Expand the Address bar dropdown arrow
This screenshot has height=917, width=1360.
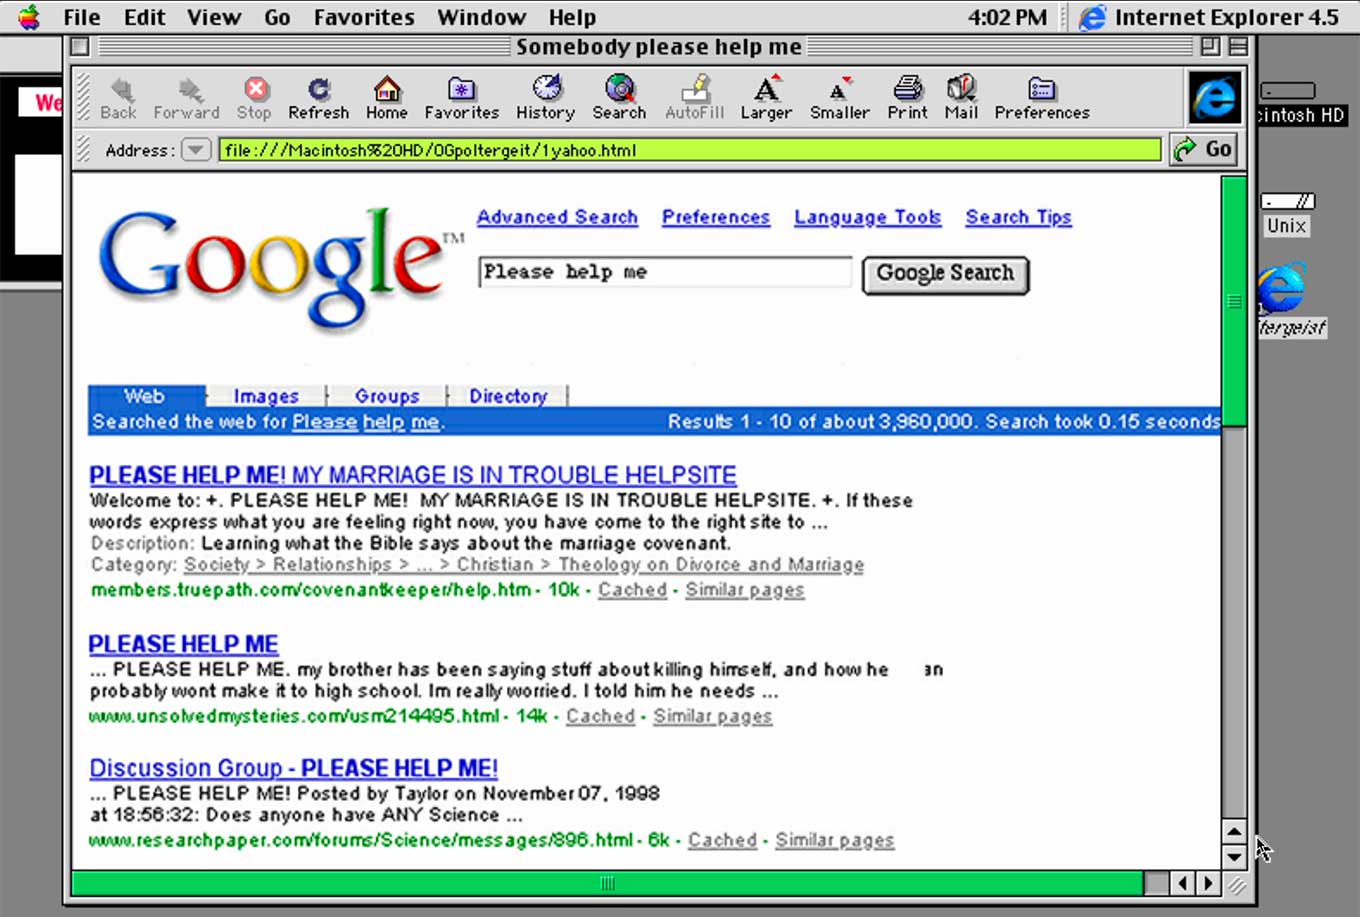click(x=195, y=150)
